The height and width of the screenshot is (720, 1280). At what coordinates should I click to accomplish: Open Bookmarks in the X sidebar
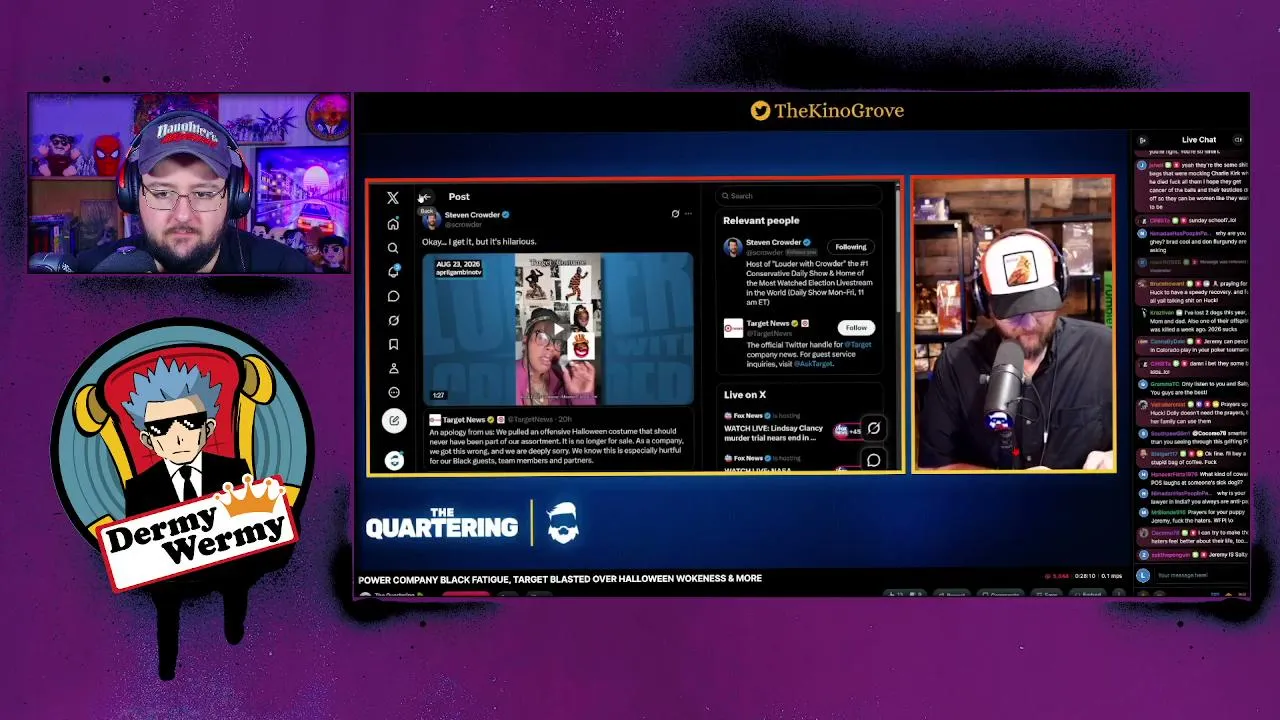(x=393, y=344)
